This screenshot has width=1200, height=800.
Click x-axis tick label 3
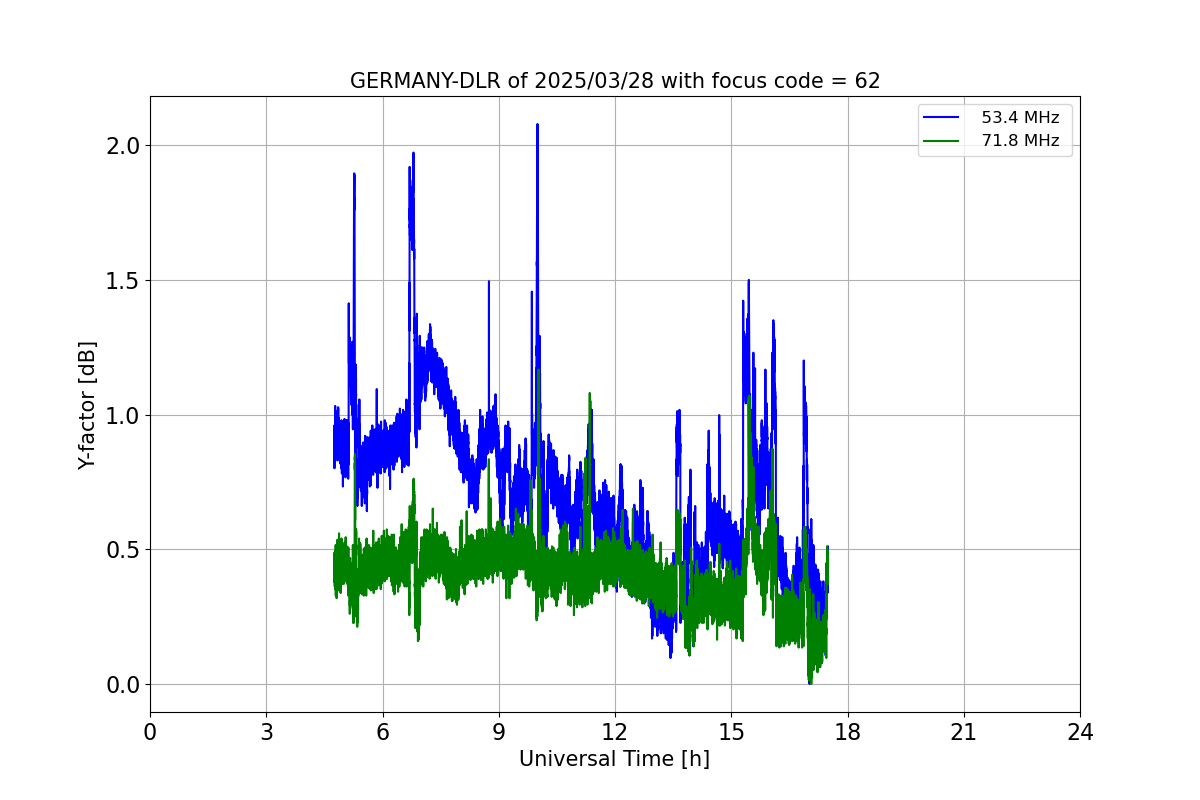[266, 732]
